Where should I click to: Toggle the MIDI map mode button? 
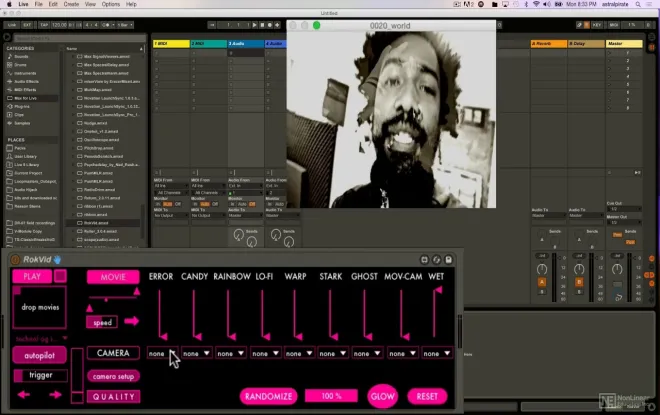click(x=614, y=25)
